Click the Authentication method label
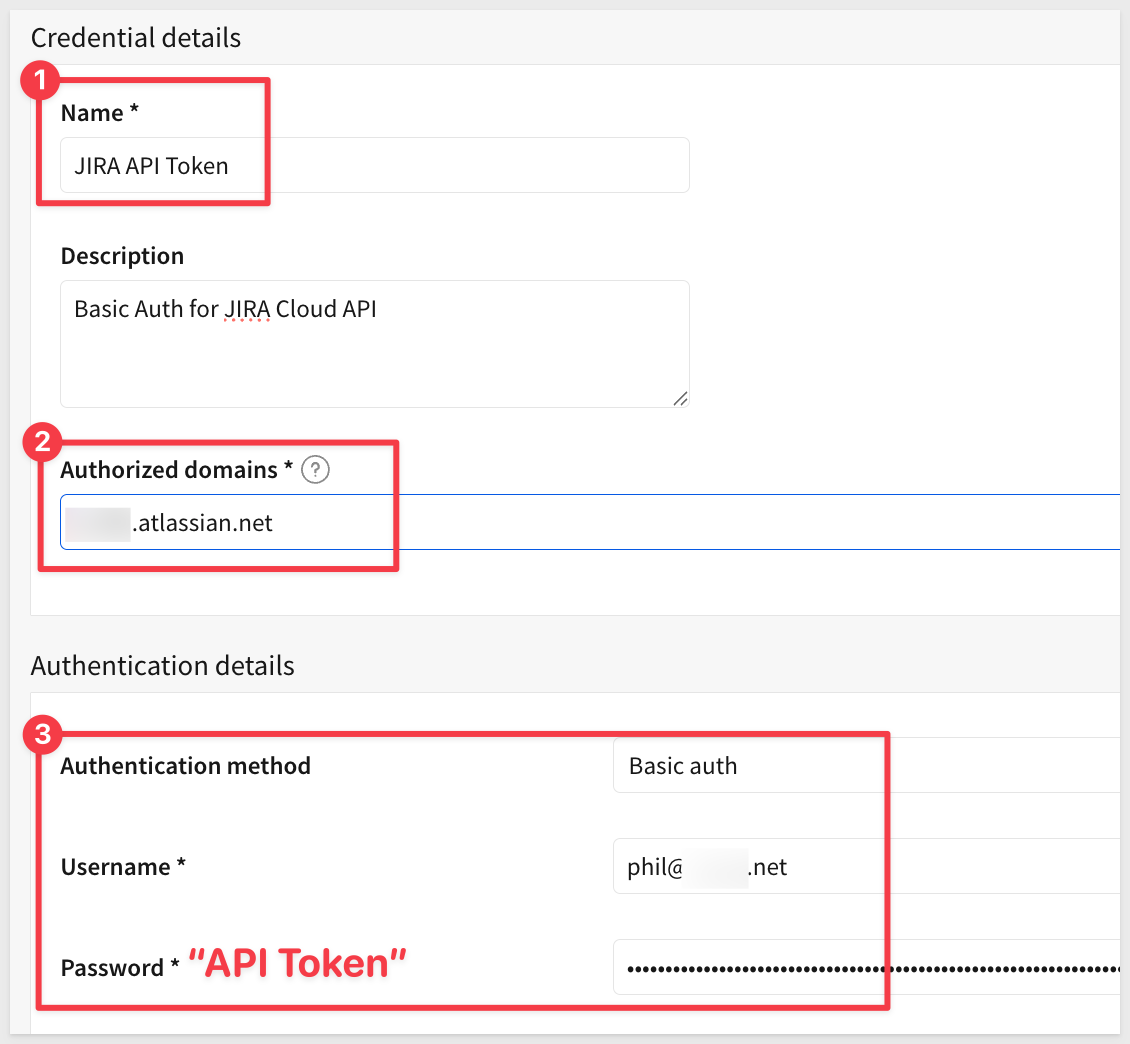This screenshot has width=1130, height=1044. click(185, 766)
